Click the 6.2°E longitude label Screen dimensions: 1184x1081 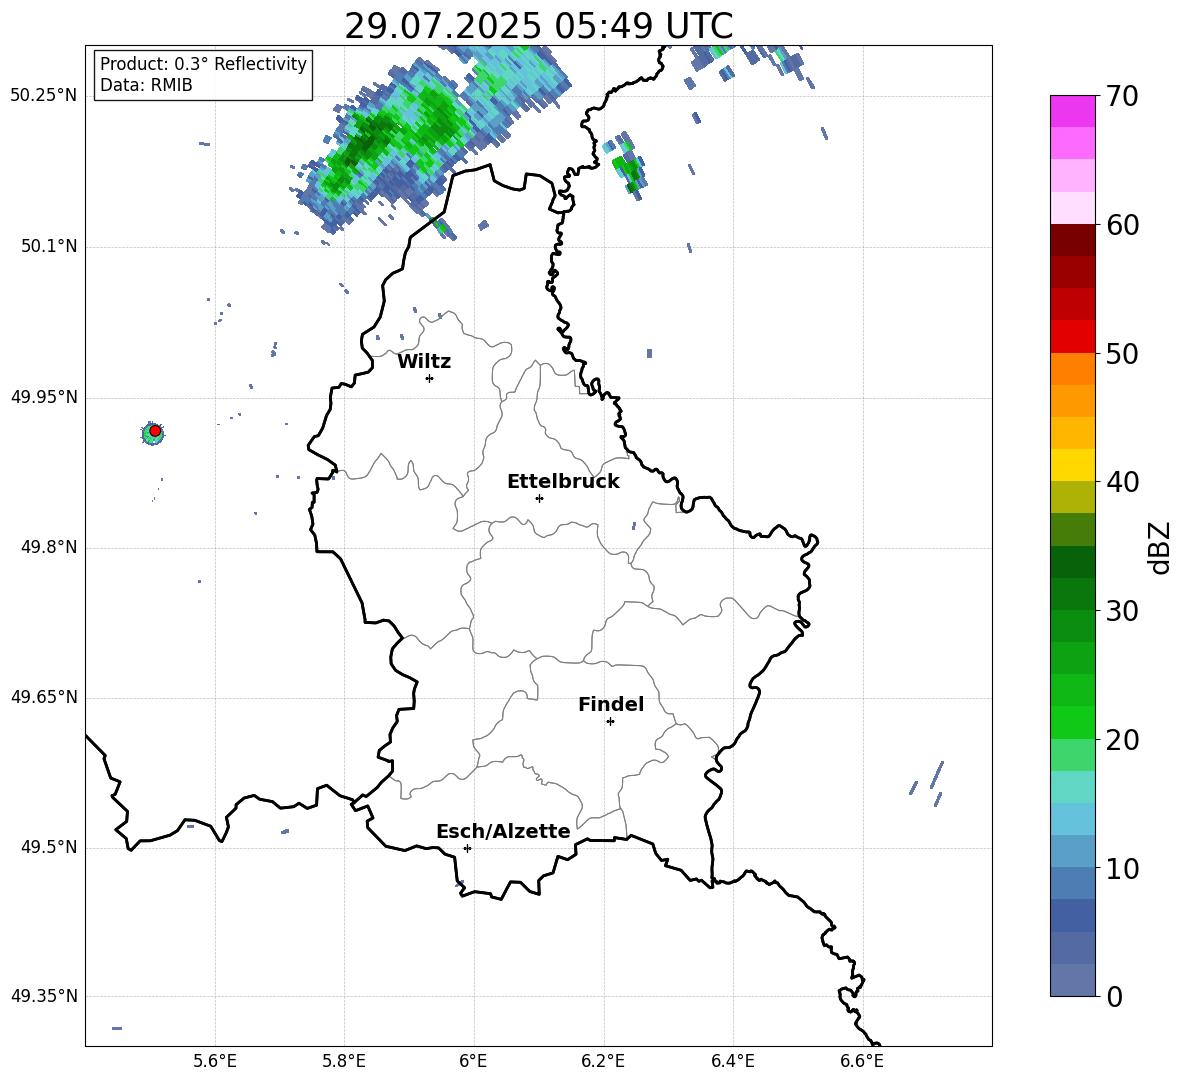[603, 1061]
